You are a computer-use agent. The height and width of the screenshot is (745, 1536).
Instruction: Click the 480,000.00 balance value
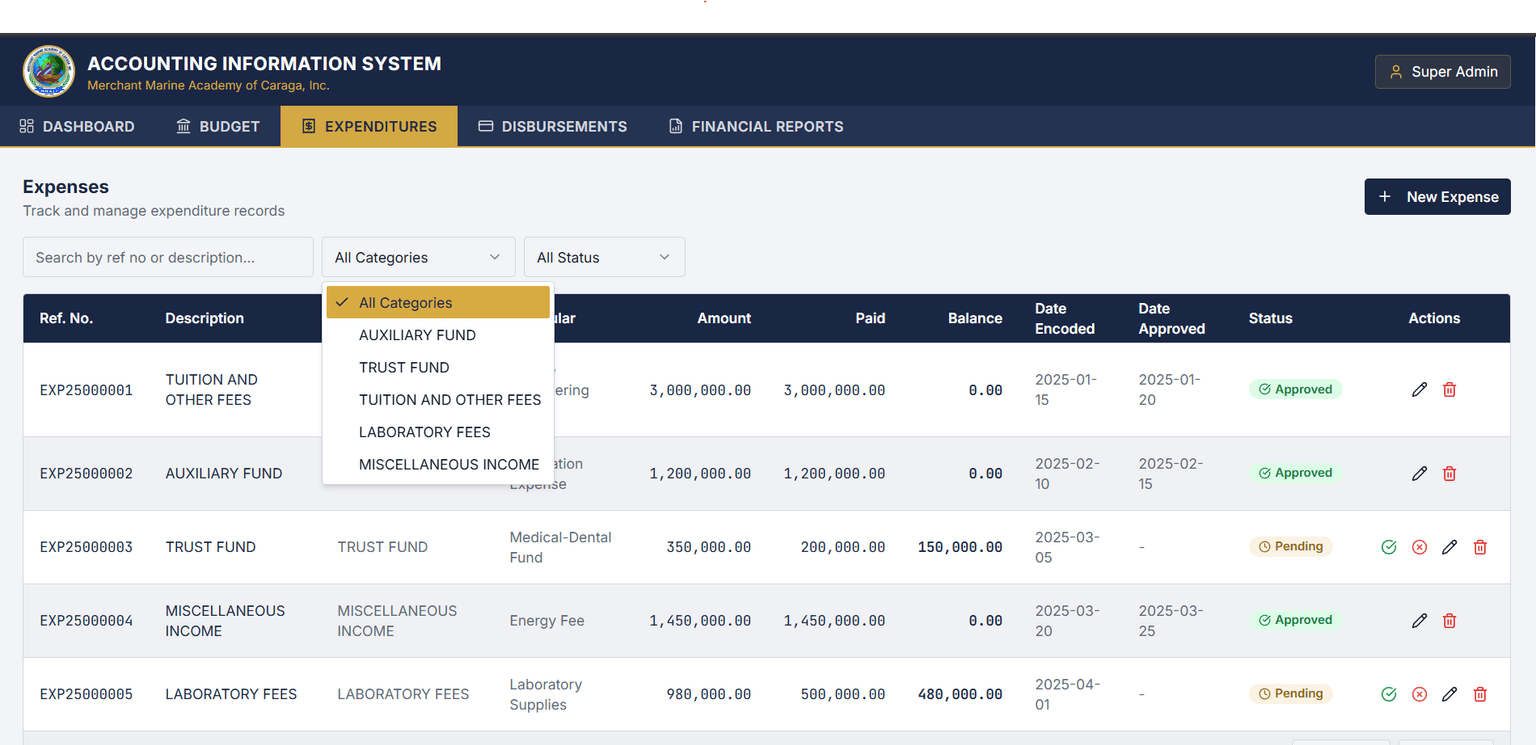point(960,694)
